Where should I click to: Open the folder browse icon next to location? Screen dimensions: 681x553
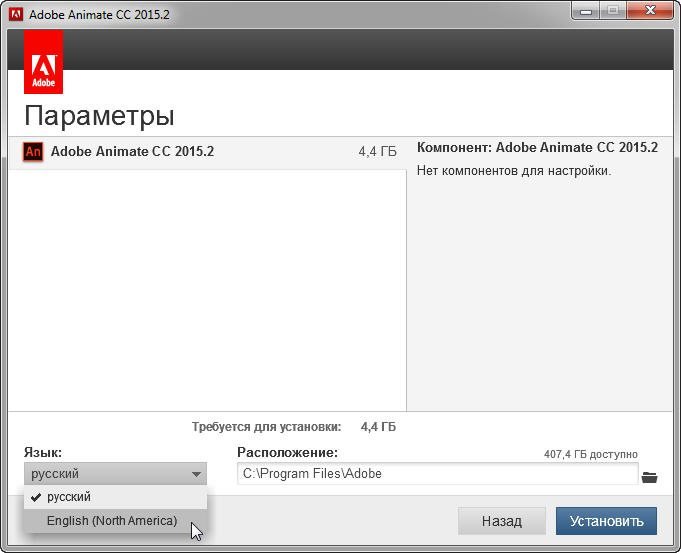point(649,477)
